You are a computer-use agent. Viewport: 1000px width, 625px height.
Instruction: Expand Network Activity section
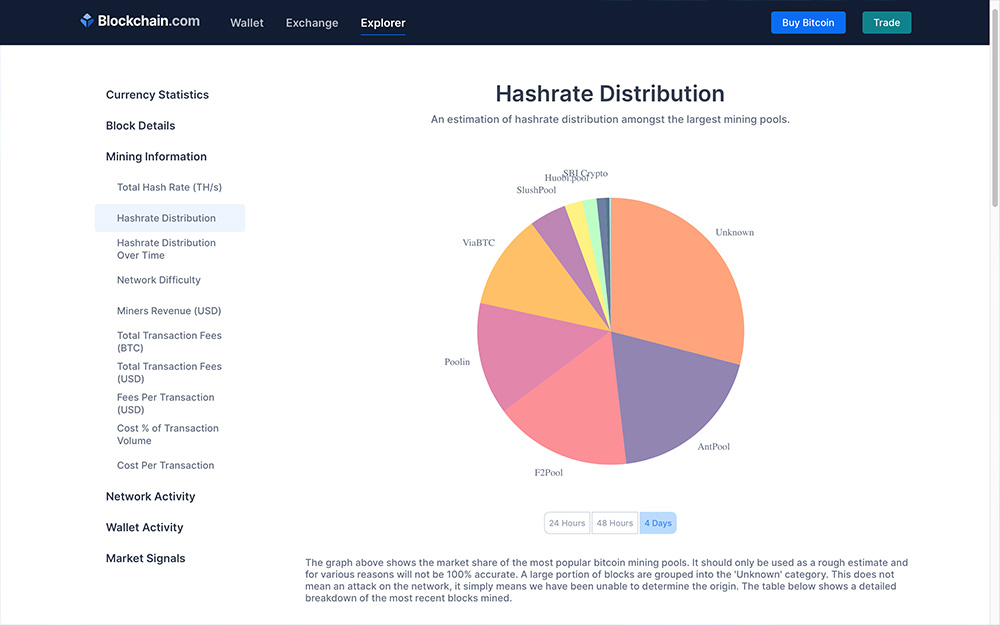pos(151,496)
